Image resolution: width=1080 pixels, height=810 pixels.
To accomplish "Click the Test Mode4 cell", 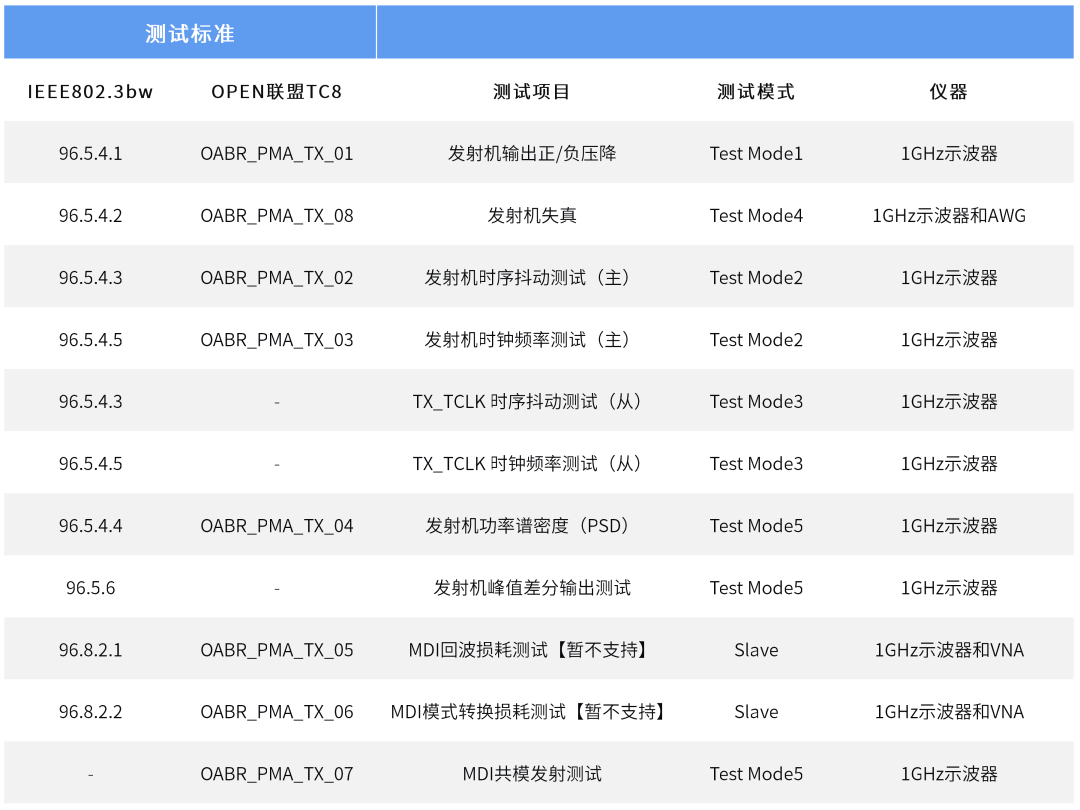I will click(756, 216).
